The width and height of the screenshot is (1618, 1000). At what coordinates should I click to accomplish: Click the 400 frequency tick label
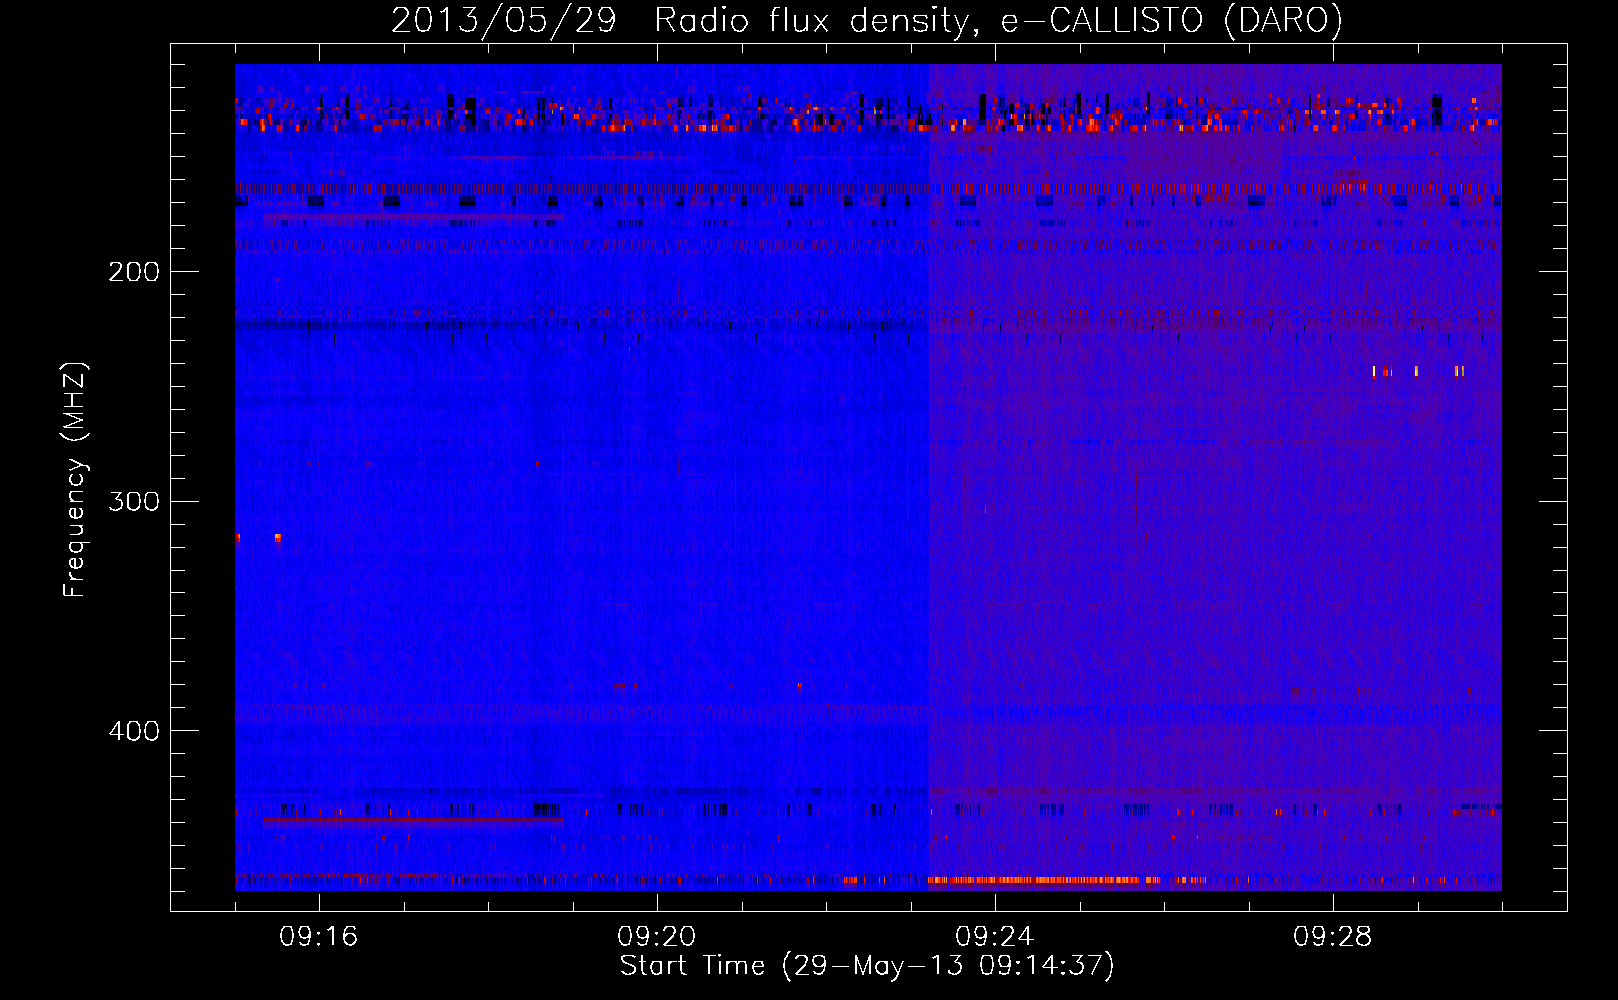coord(134,731)
